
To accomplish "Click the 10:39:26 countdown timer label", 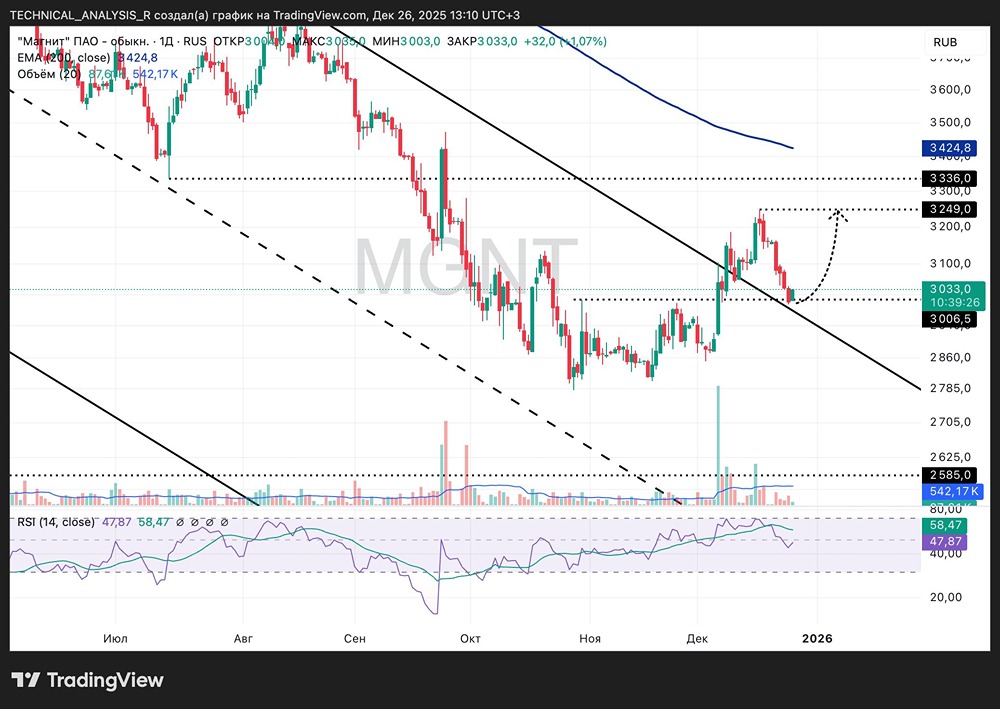I will (953, 302).
